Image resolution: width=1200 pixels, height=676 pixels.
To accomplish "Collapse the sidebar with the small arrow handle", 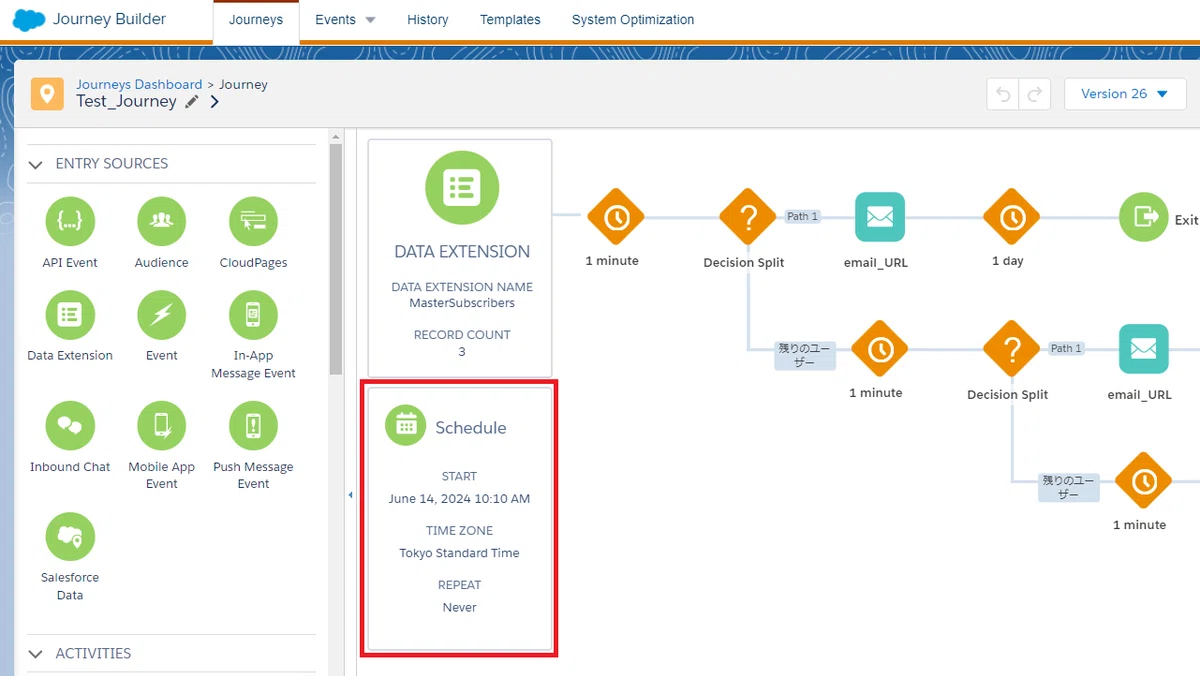I will (x=350, y=495).
